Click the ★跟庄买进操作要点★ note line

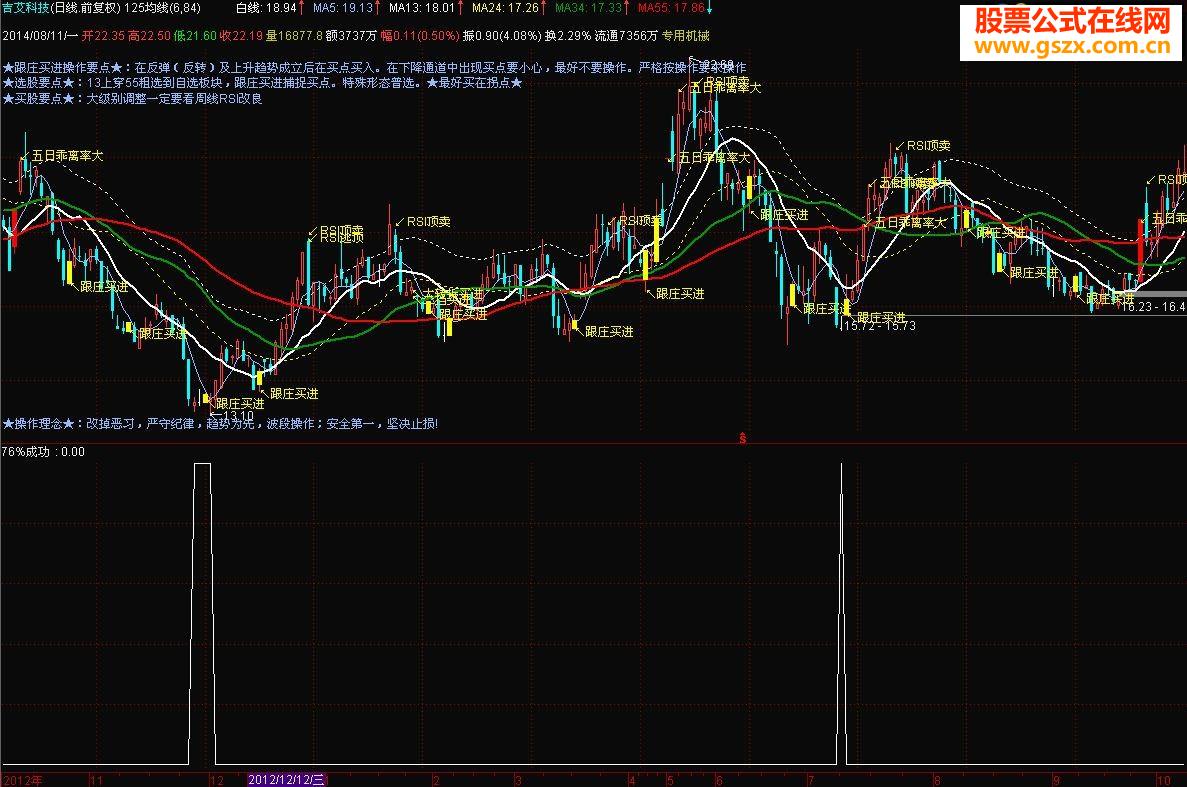374,67
